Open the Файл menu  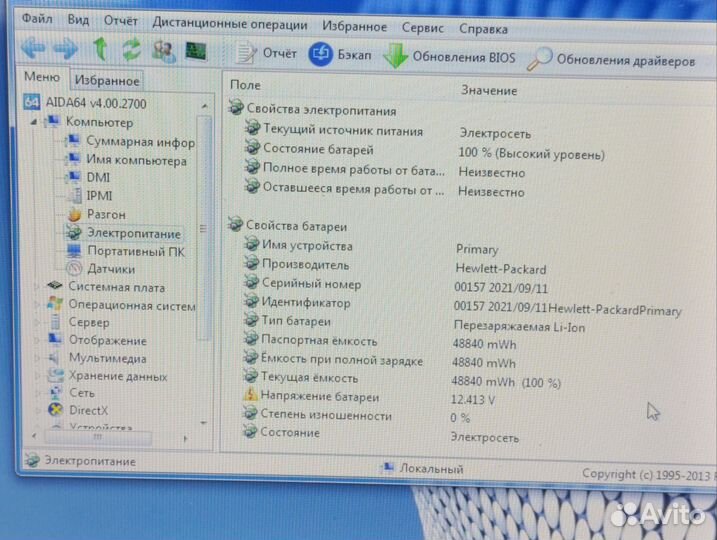pos(37,19)
